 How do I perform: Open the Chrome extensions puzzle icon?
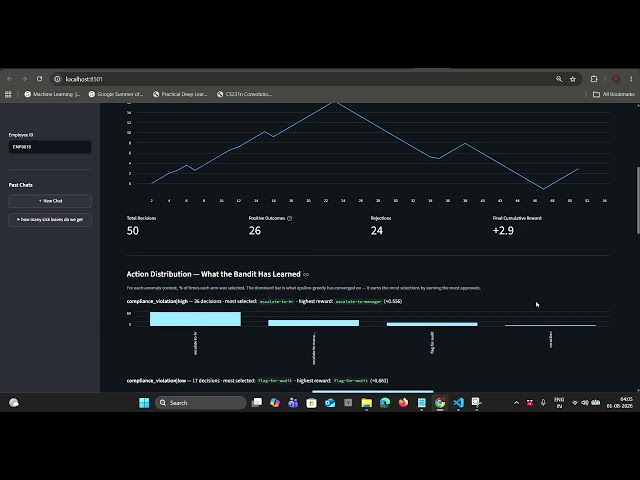tap(594, 79)
